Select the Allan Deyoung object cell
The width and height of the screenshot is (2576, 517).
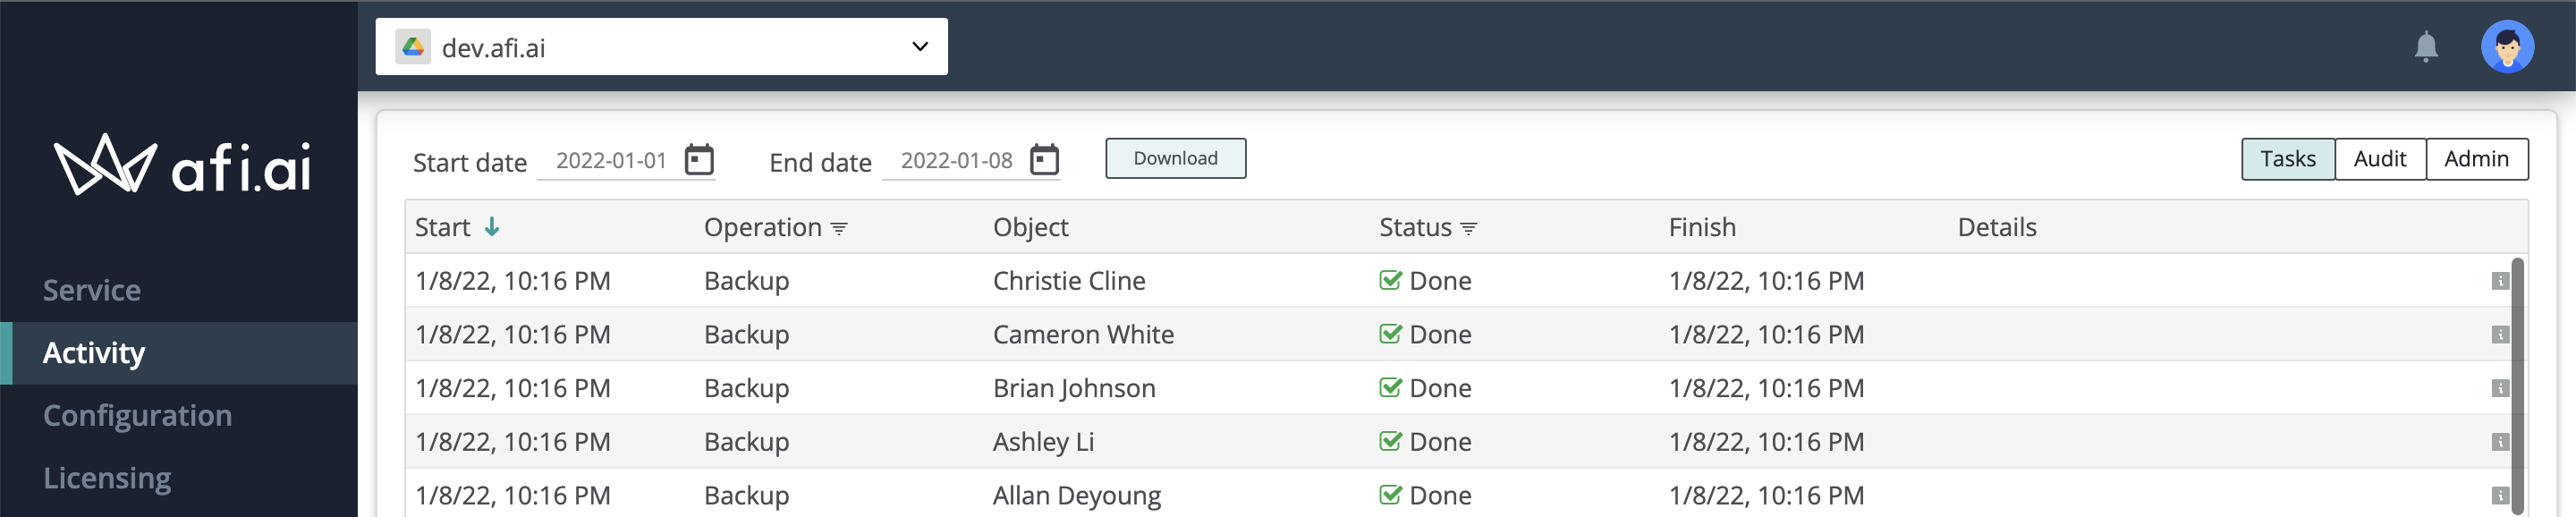1077,496
